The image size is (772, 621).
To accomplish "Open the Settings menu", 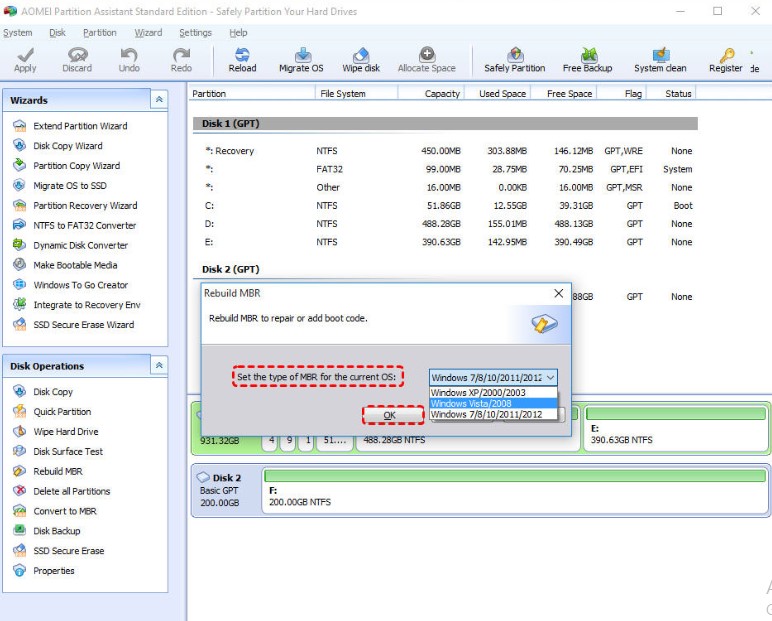I will coord(195,33).
